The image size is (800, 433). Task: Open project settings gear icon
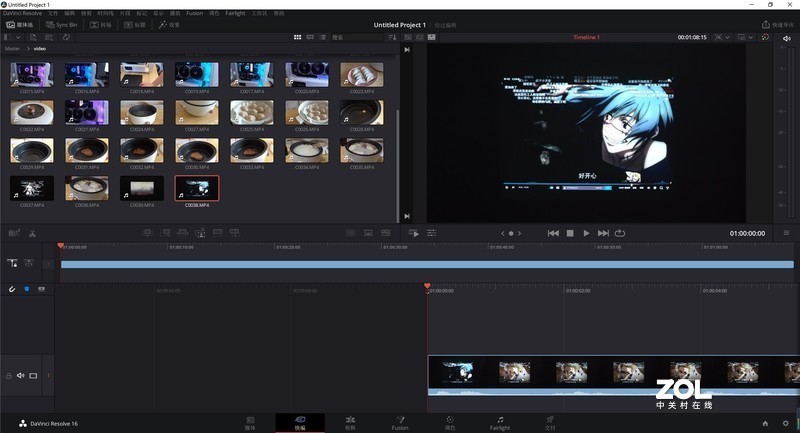(x=785, y=423)
